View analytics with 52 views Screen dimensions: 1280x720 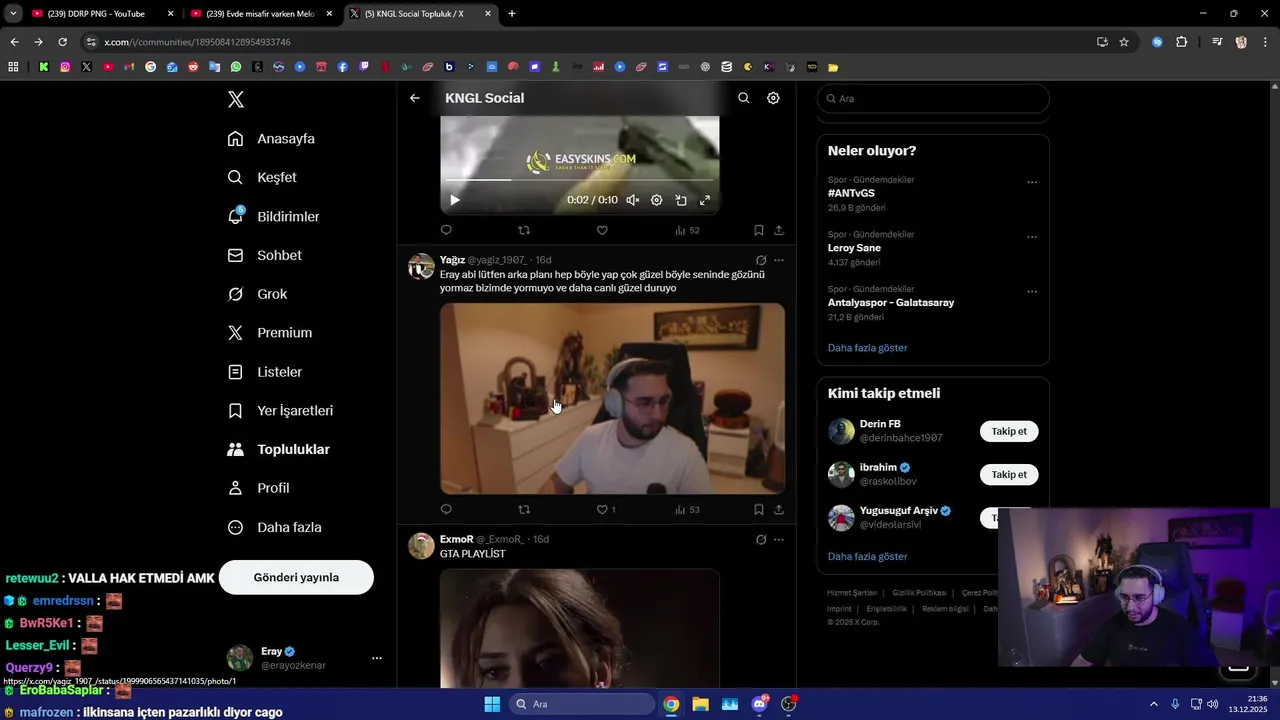[x=687, y=230]
